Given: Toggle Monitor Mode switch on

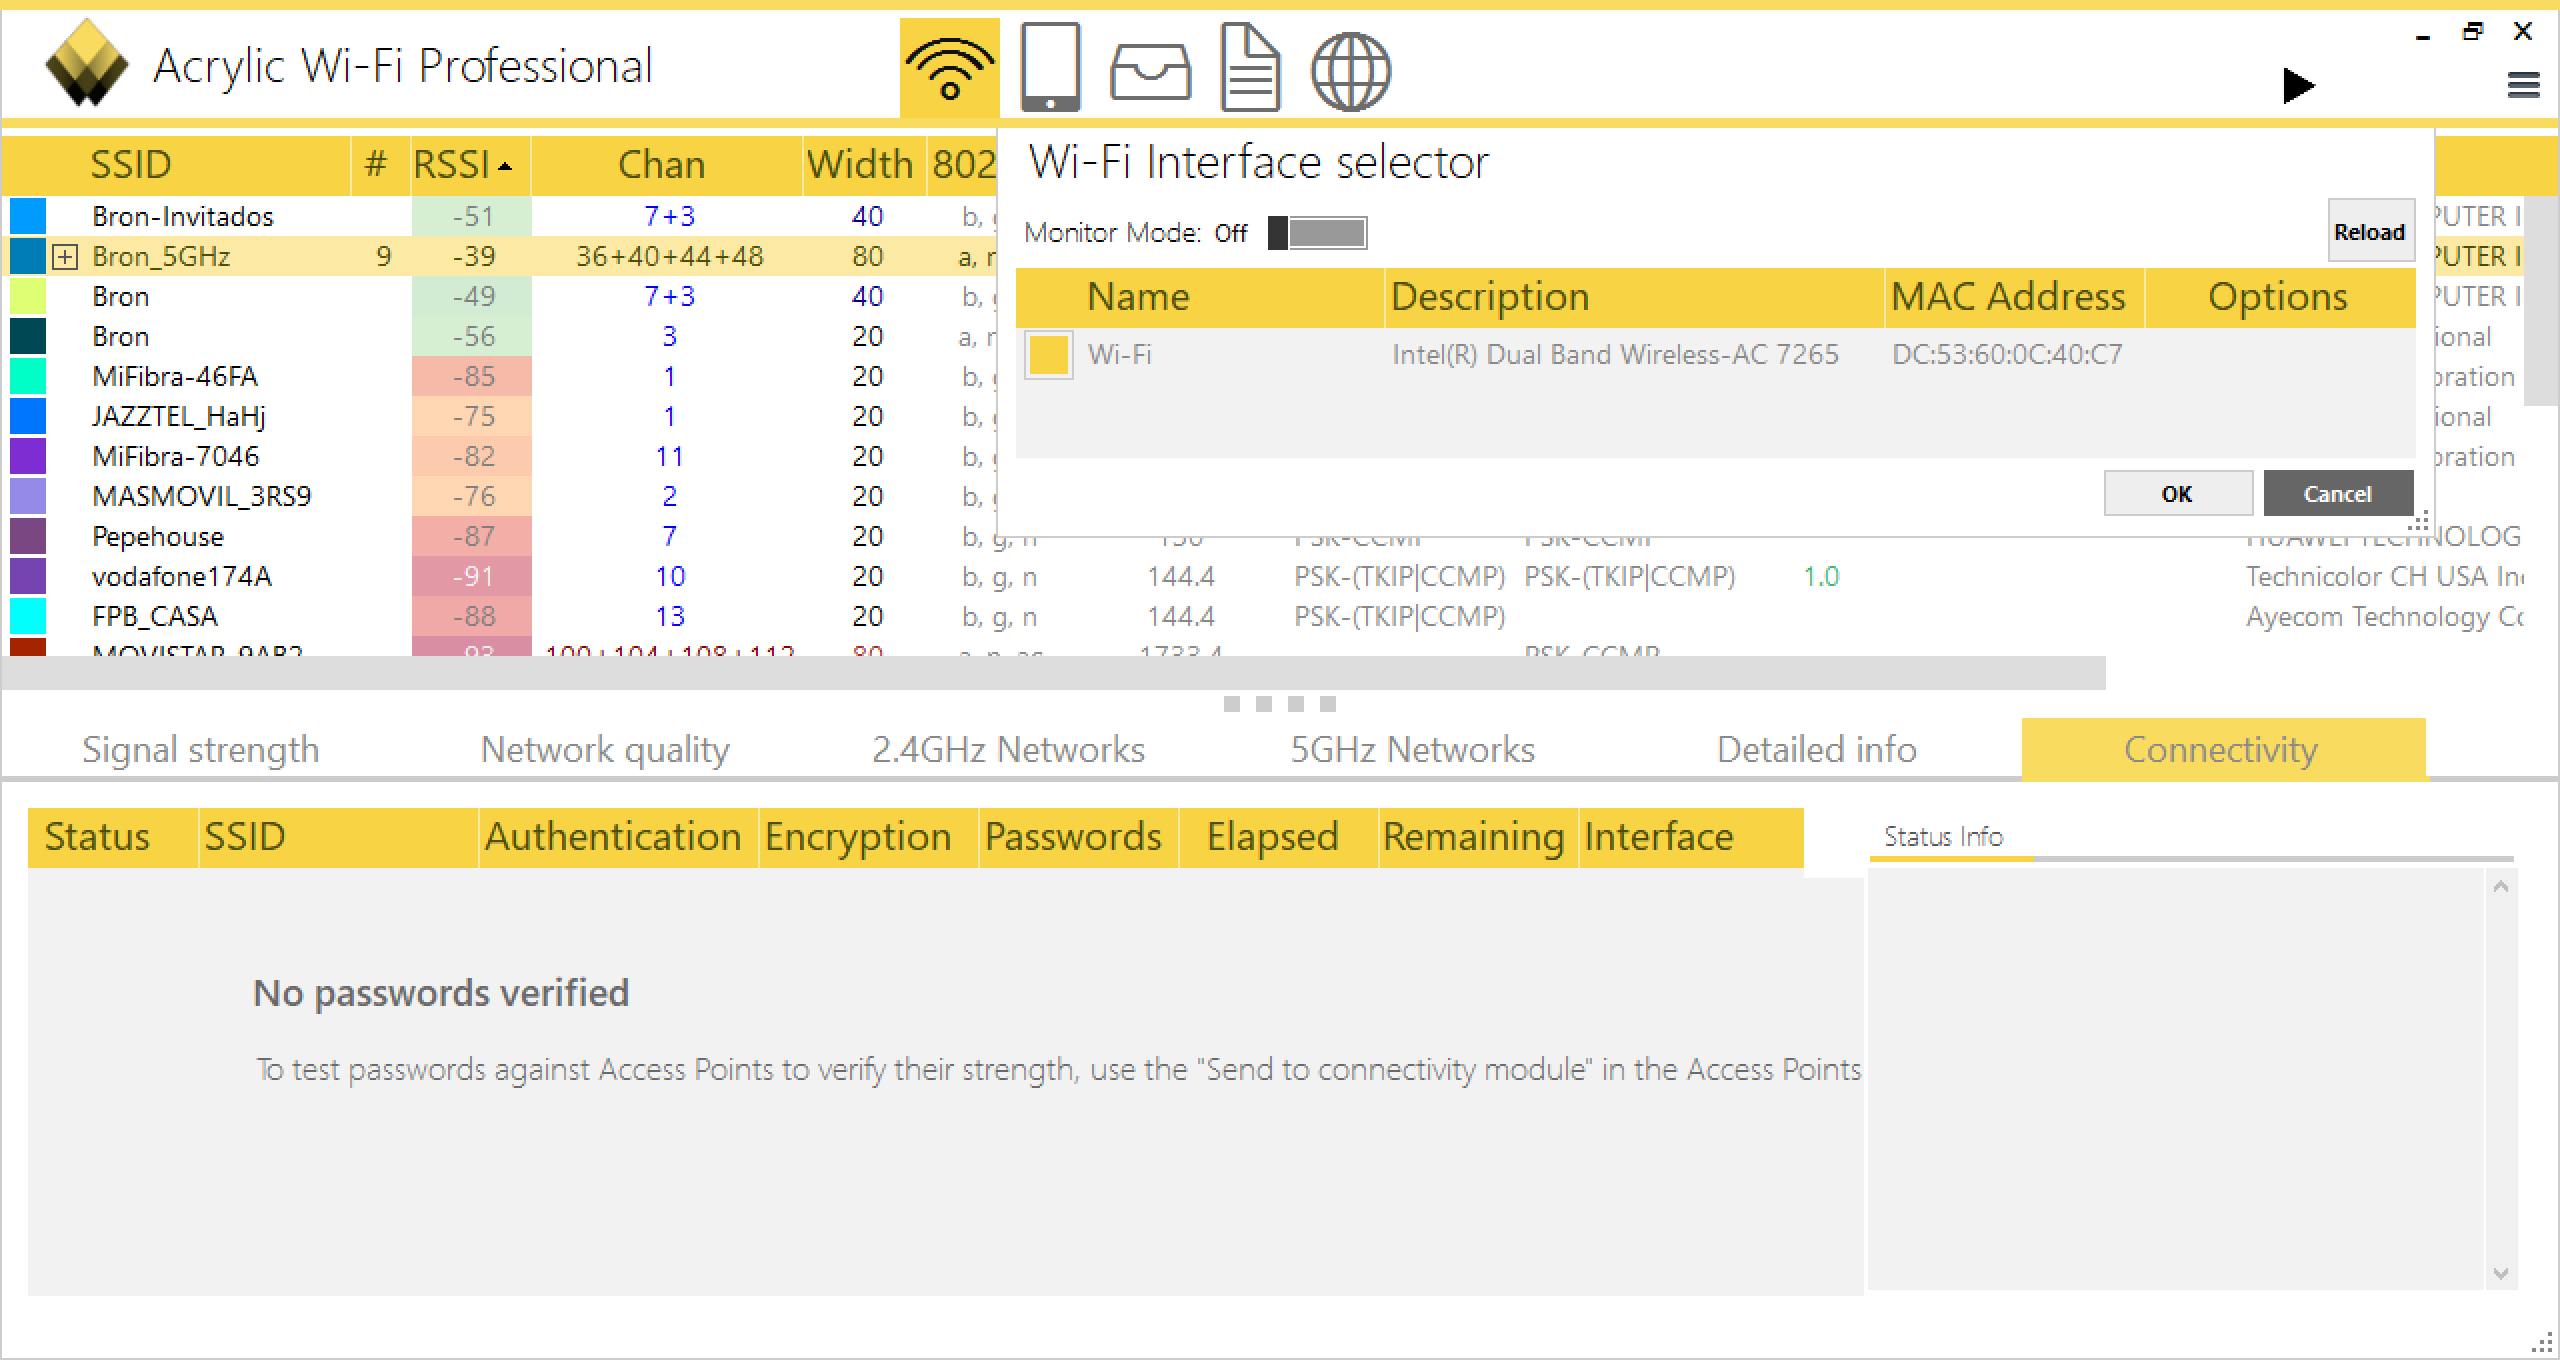Looking at the screenshot, I should [1317, 233].
